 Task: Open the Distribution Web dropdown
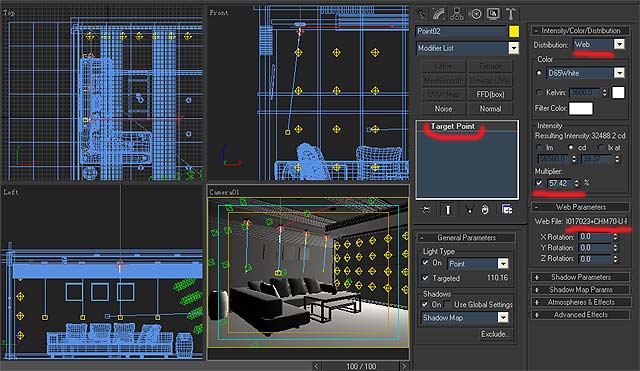coord(598,44)
